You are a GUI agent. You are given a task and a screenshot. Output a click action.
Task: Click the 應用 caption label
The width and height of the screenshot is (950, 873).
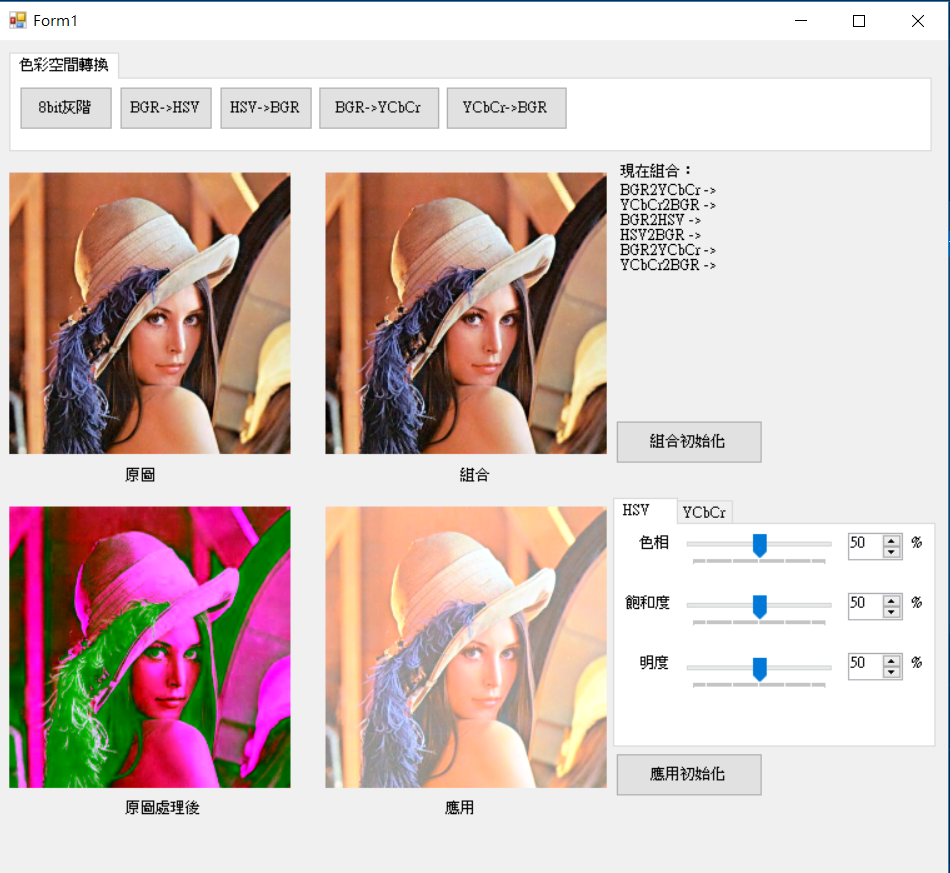[459, 808]
